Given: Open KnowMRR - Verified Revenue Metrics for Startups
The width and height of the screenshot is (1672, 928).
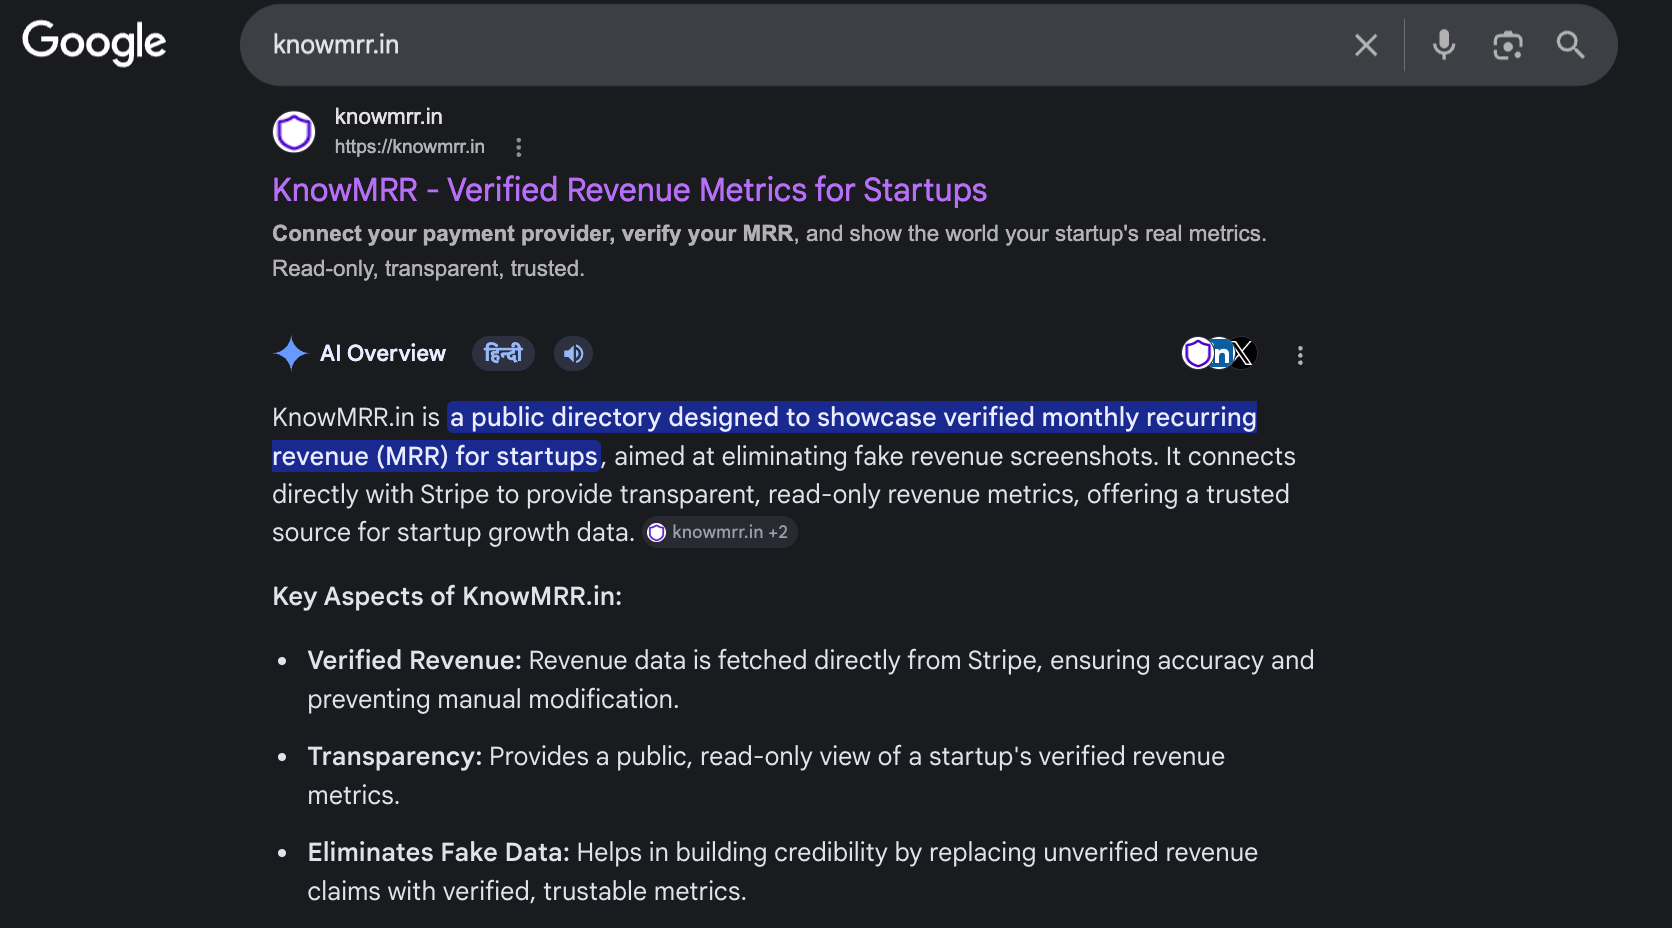Looking at the screenshot, I should pyautogui.click(x=629, y=190).
